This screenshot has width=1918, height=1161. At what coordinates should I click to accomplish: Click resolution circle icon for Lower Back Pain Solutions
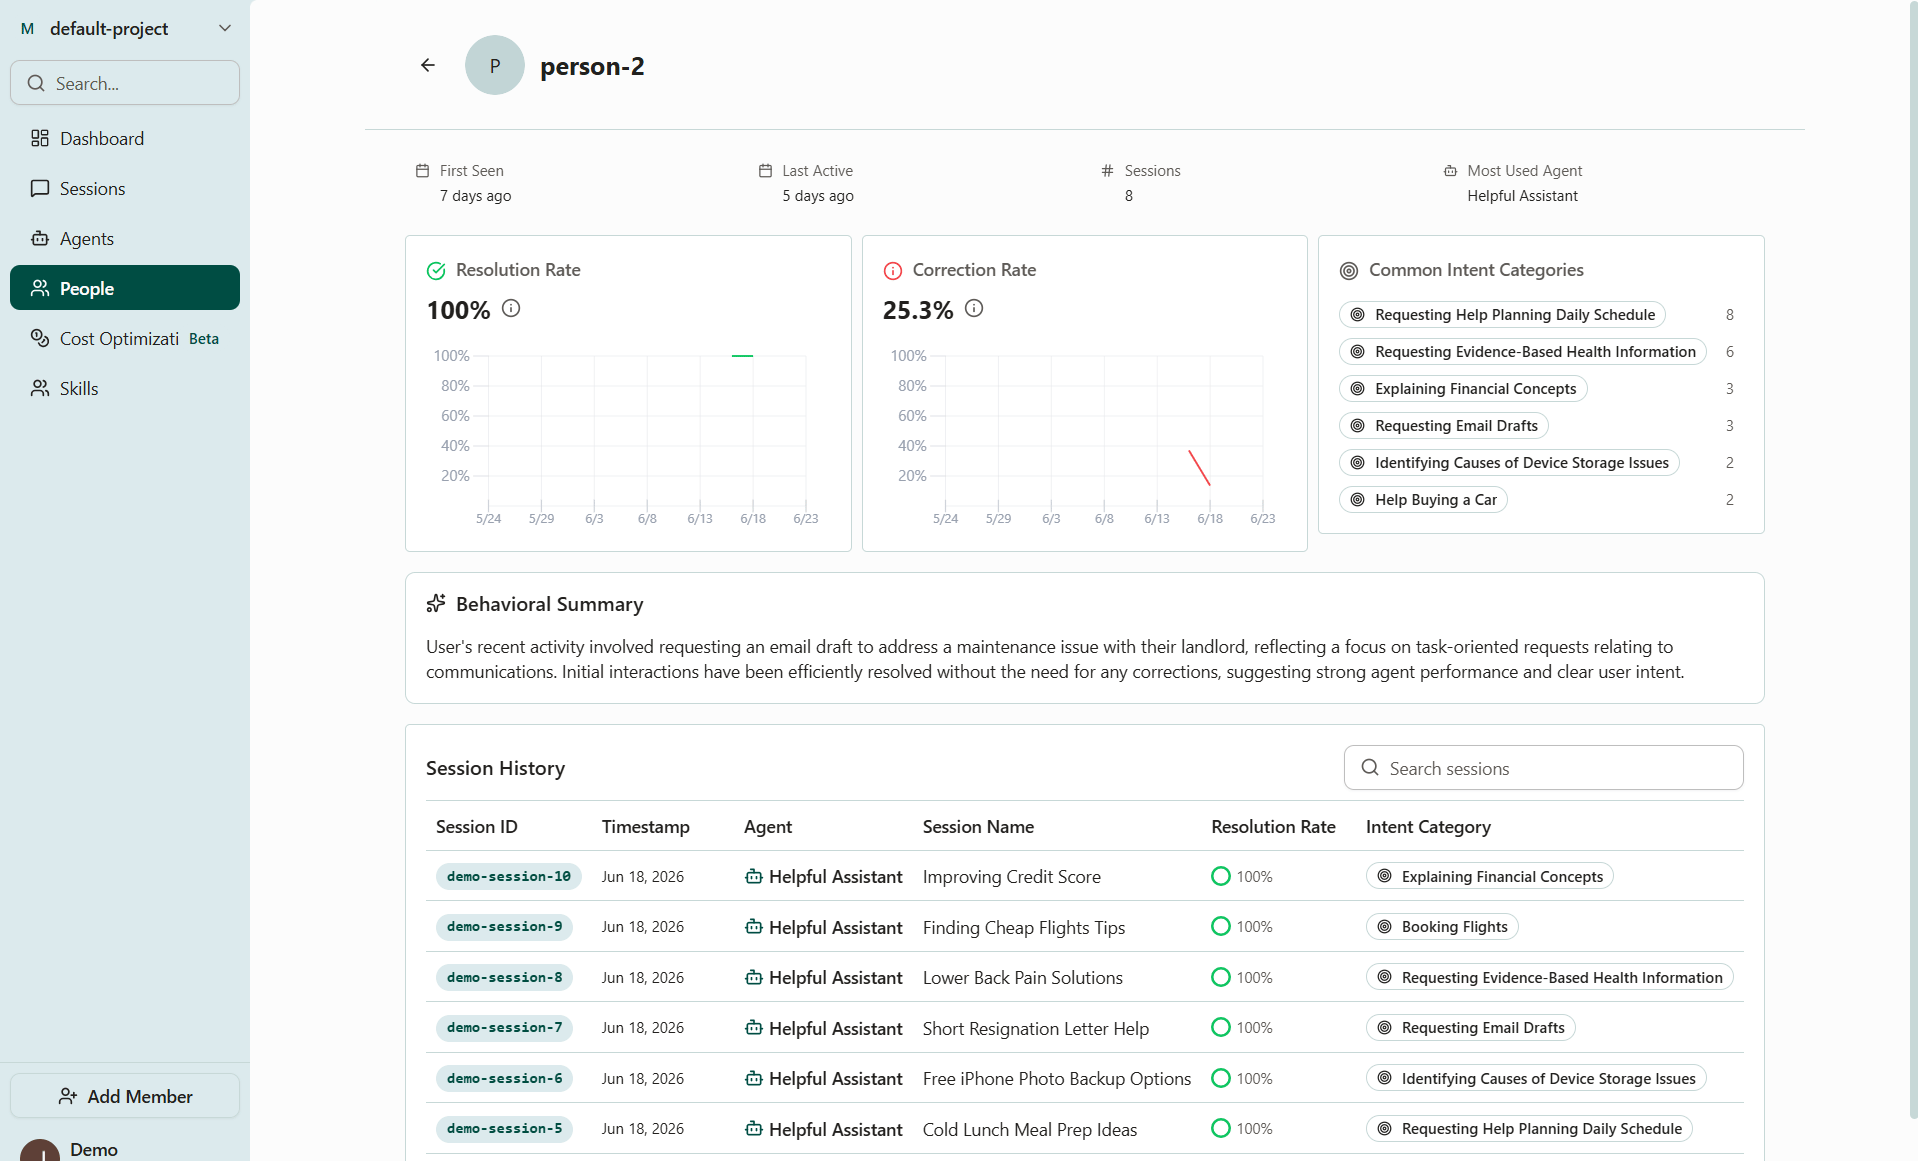pos(1220,977)
